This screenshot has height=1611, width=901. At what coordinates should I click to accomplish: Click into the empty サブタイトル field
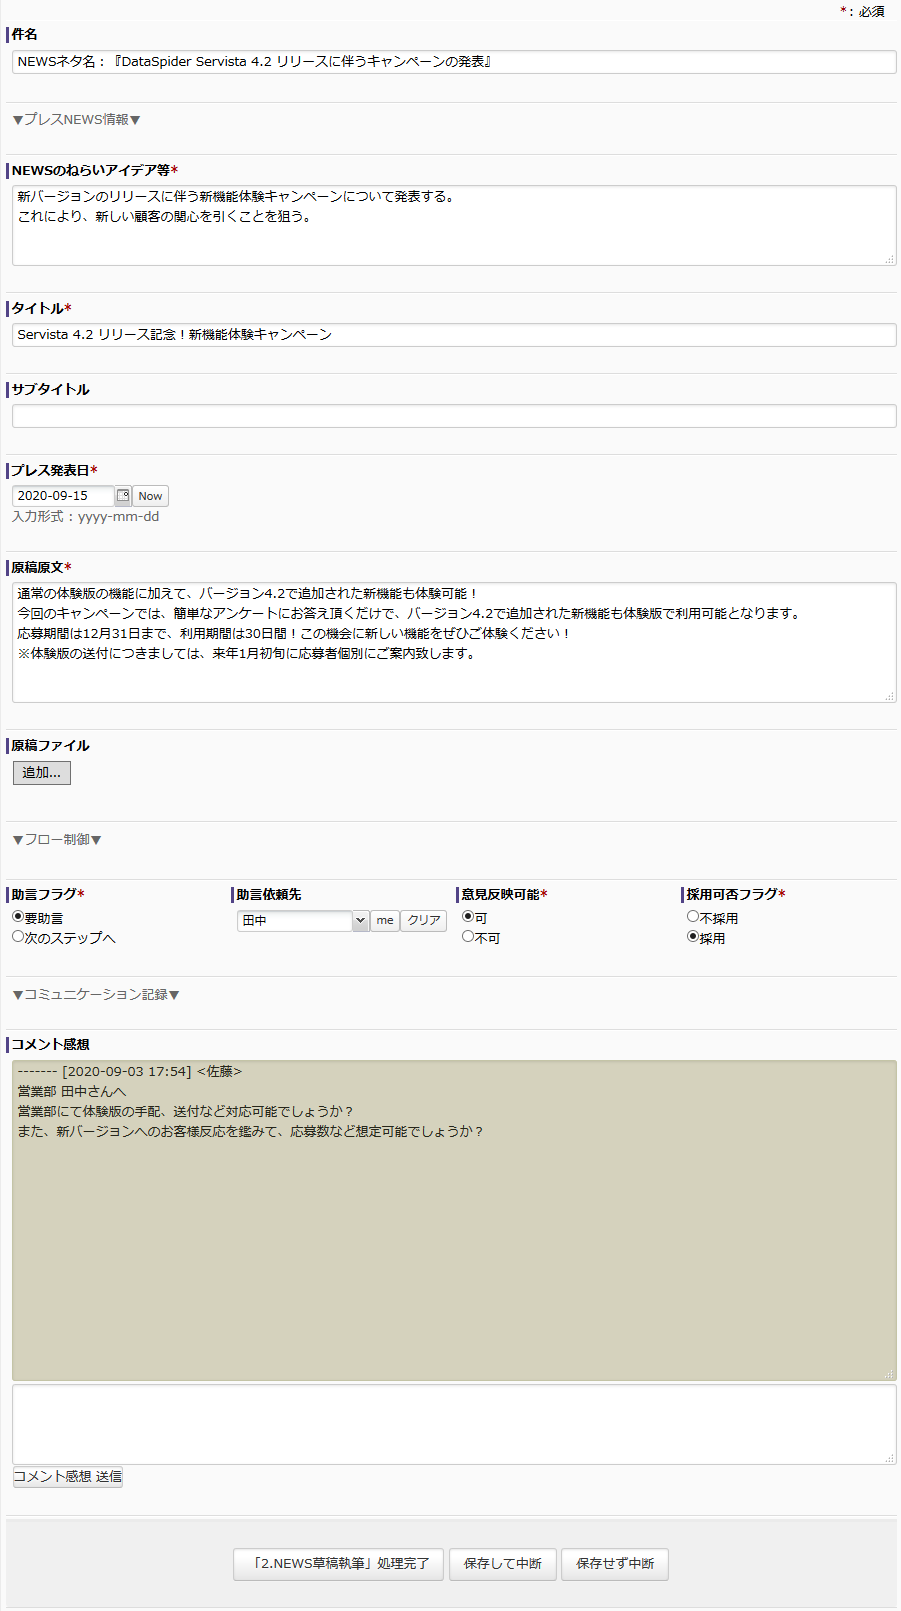pos(454,416)
